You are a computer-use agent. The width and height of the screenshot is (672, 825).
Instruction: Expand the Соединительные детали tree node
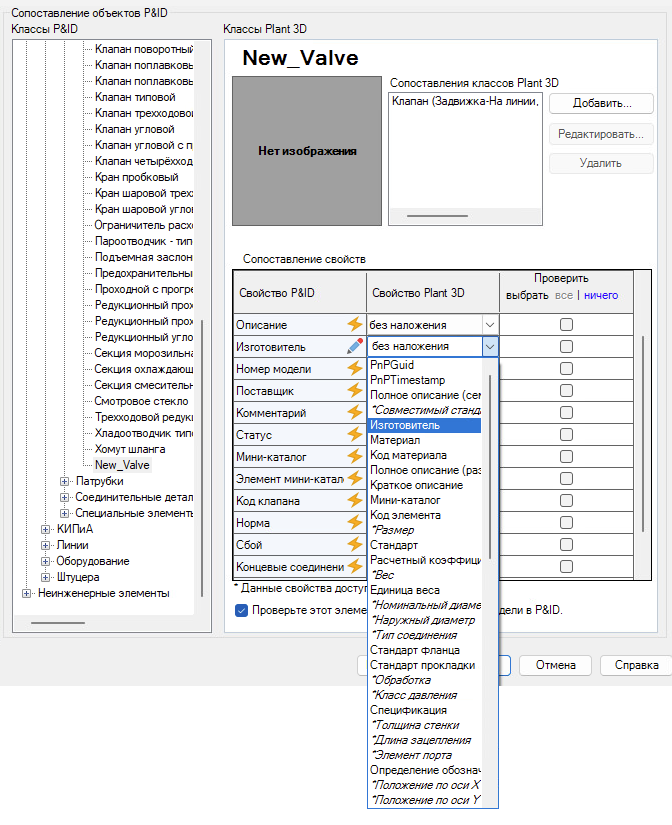pyautogui.click(x=64, y=497)
